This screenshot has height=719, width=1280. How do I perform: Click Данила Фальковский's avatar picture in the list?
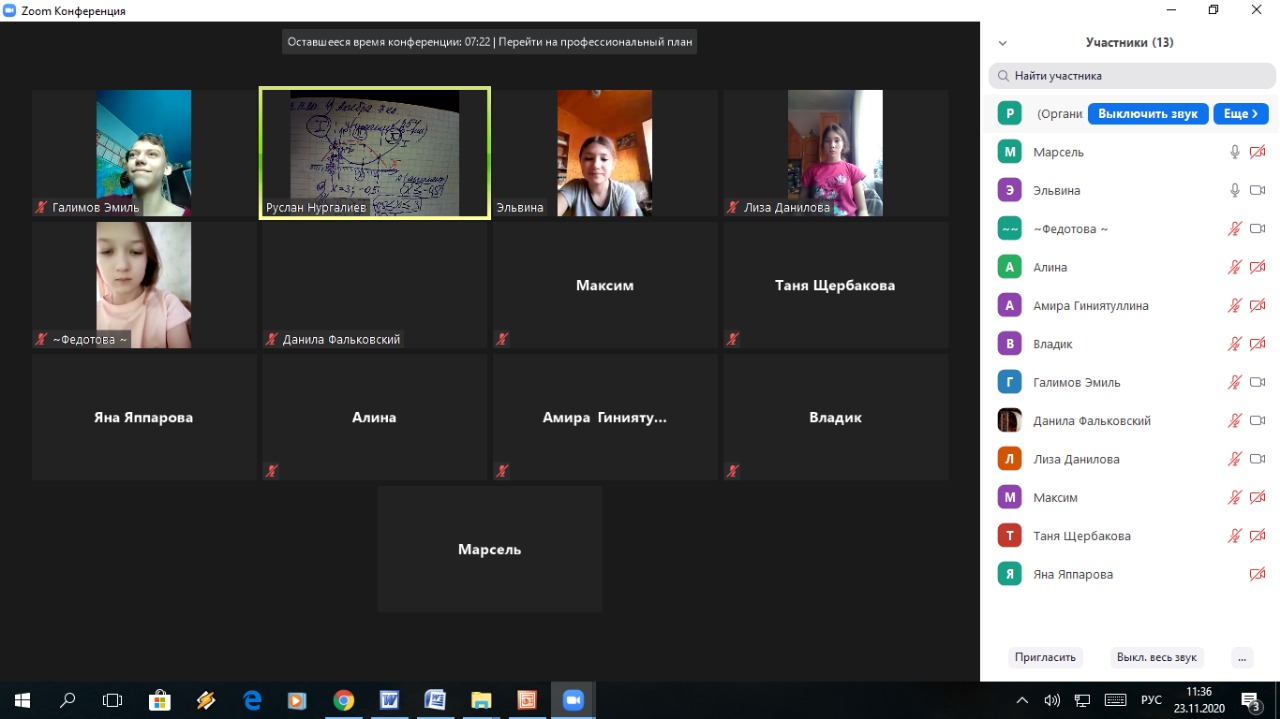(1009, 421)
